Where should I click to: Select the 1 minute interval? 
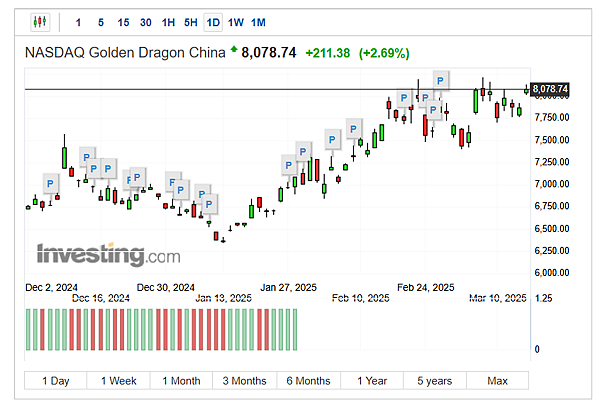coord(78,23)
